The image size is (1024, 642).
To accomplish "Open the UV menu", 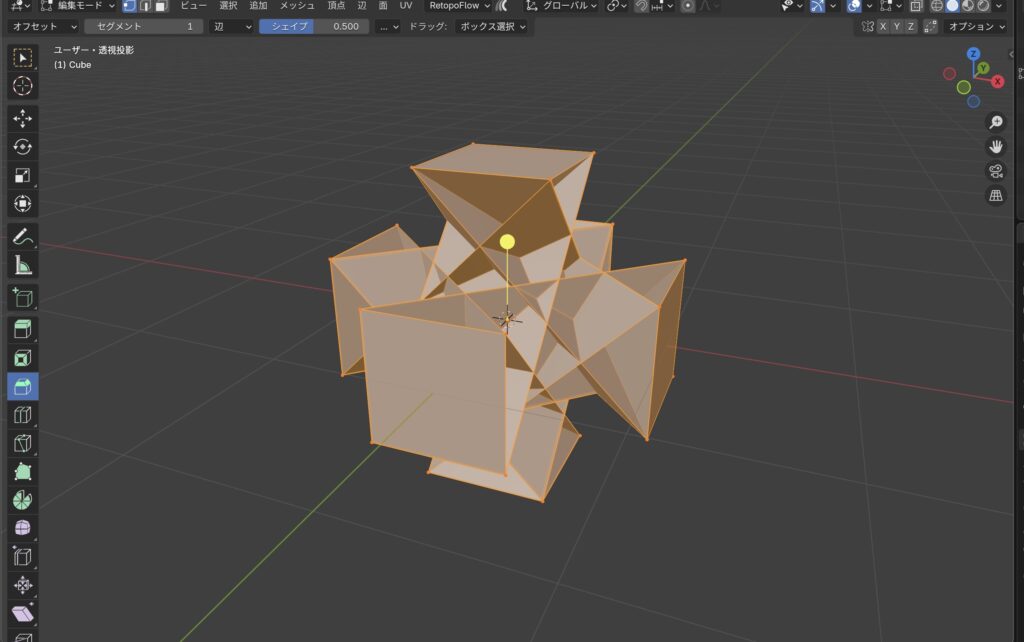I will tap(406, 6).
